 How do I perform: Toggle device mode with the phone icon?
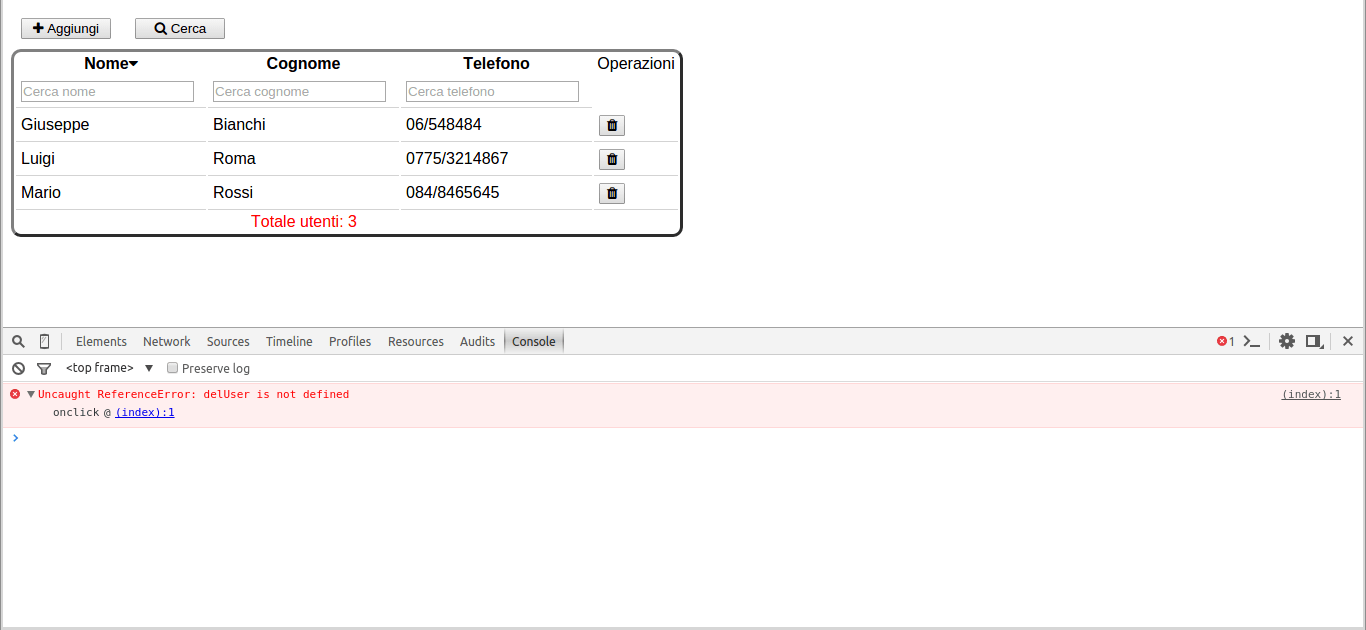click(x=44, y=341)
